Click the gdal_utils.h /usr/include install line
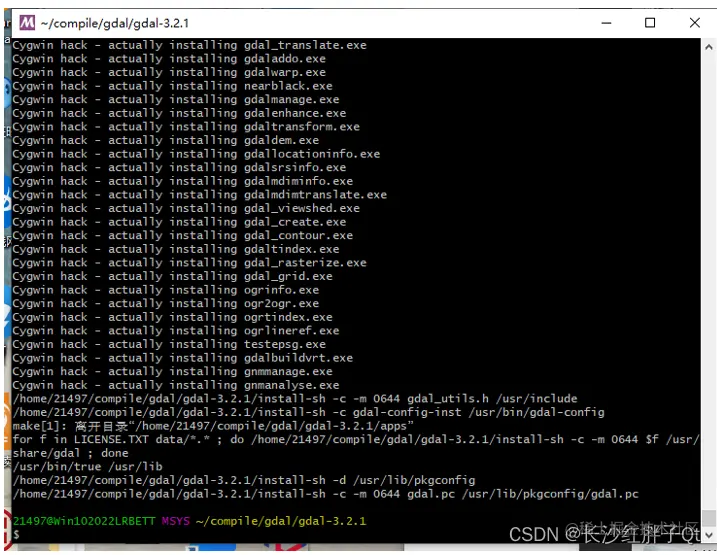Image resolution: width=717 pixels, height=555 pixels. coord(295,399)
